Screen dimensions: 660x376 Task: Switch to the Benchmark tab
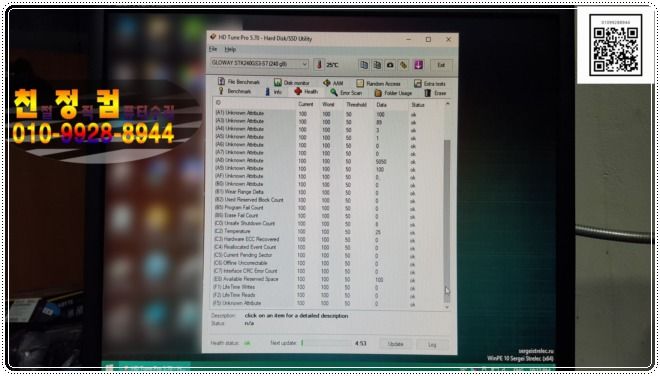[234, 91]
